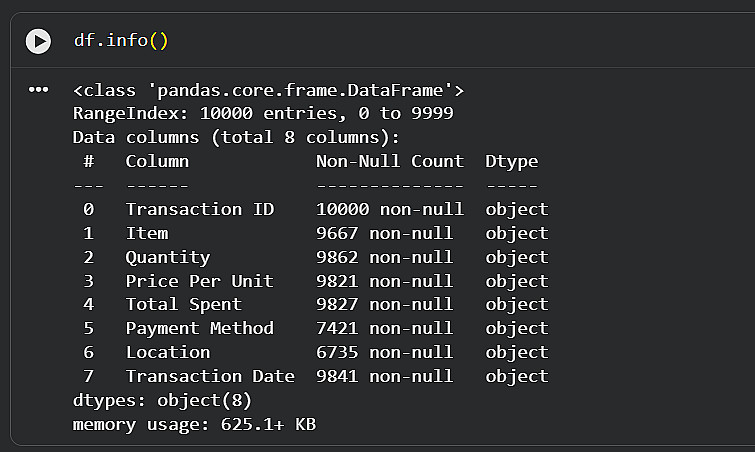This screenshot has width=755, height=452.
Task: Click the 'Total Spent' column name
Action: click(183, 304)
